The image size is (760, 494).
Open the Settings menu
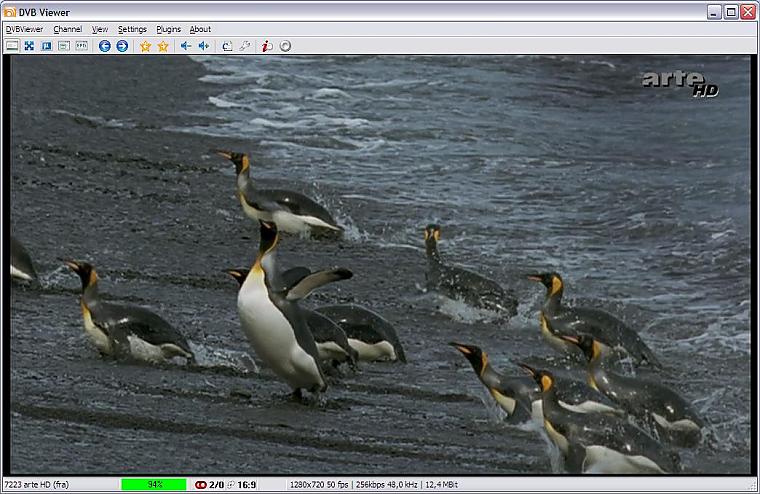pyautogui.click(x=132, y=29)
